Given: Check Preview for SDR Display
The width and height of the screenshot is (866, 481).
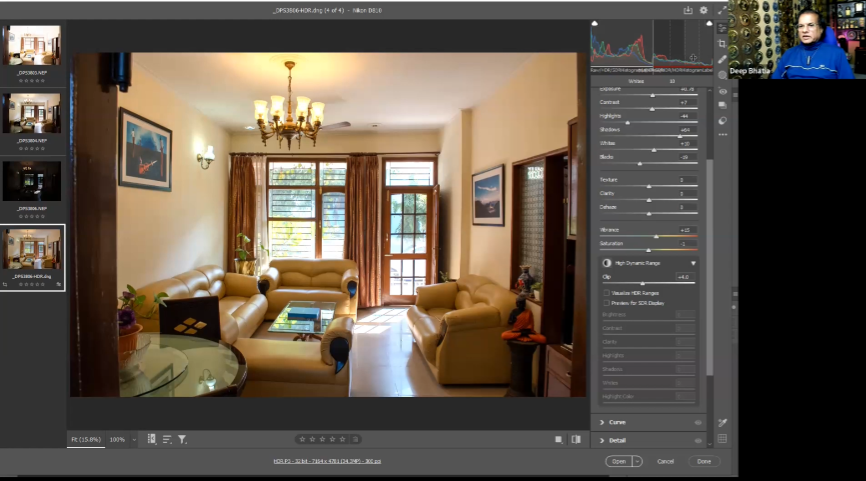Looking at the screenshot, I should click(606, 302).
